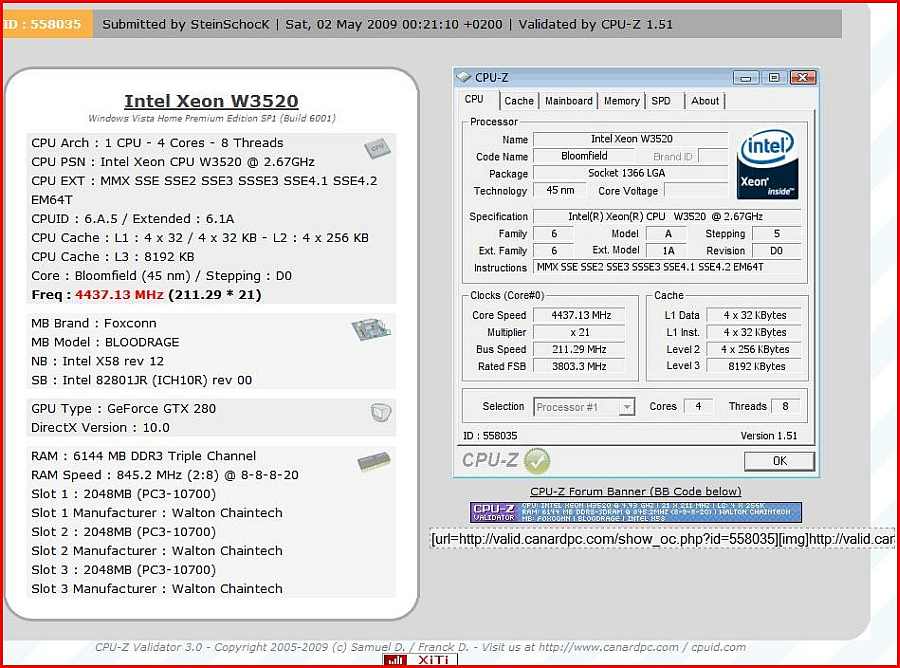Screen dimensions: 900x668
Task: Click the Intel Xeon W3520 heading link
Action: coord(211,101)
